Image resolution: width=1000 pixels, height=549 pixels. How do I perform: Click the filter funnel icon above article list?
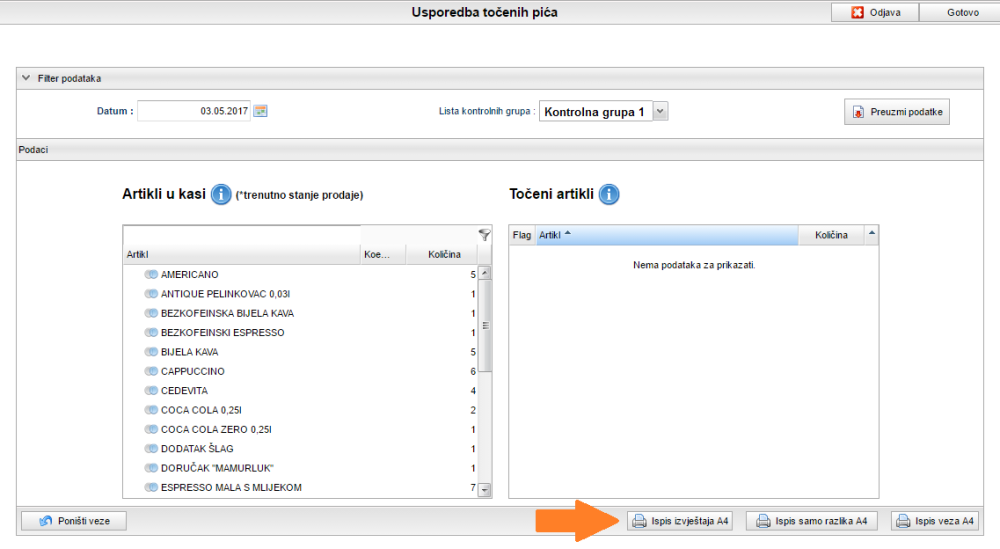tap(485, 235)
